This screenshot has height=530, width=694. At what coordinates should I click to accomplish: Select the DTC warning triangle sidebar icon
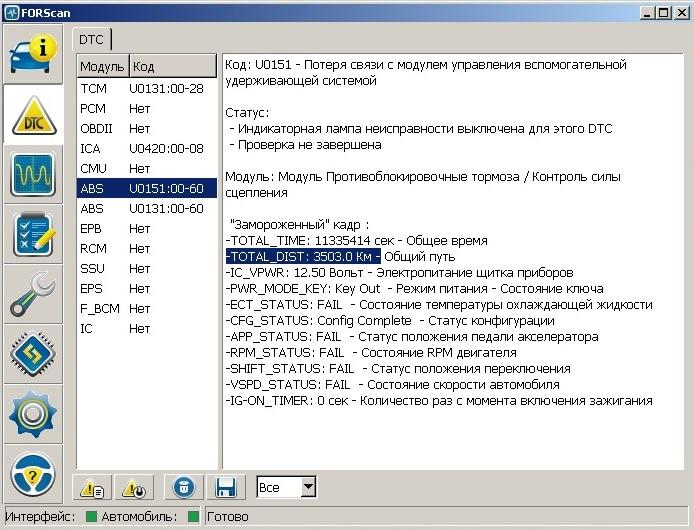[x=33, y=116]
